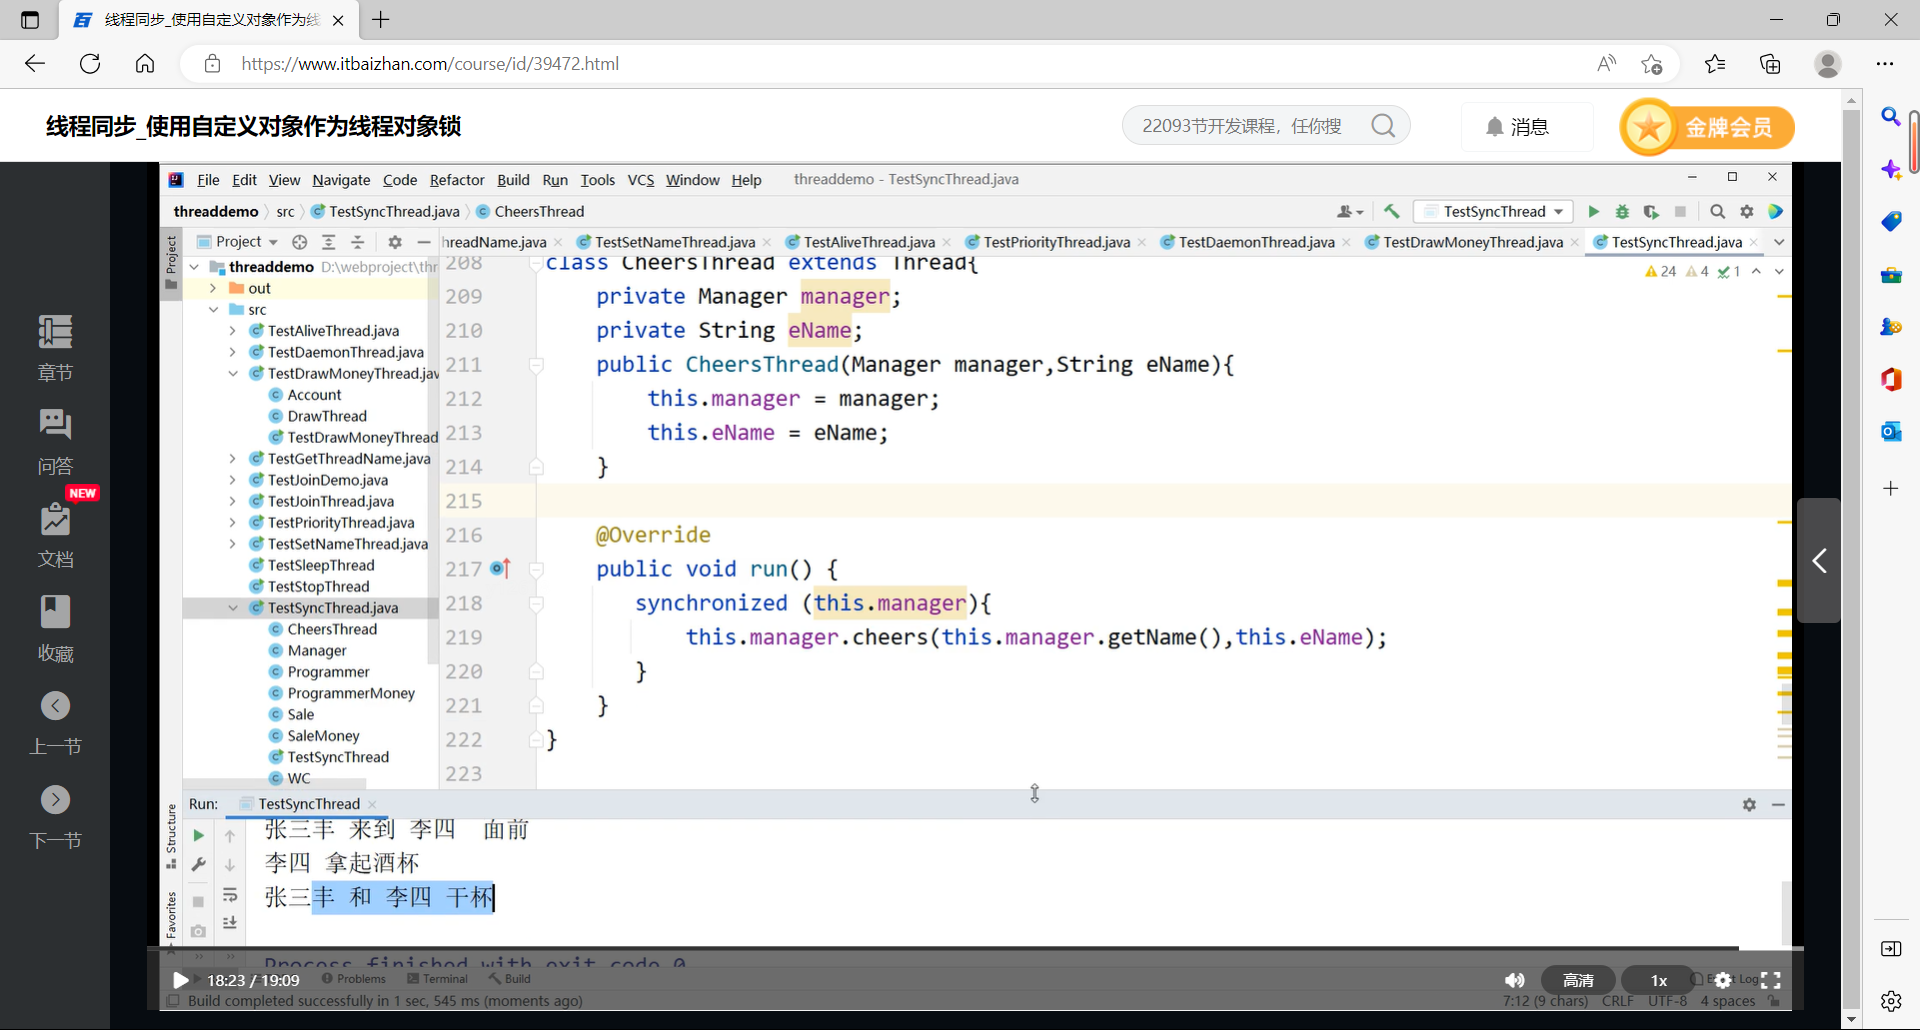Open Run panel settings gear
Screen dimensions: 1920x1030
[1749, 805]
